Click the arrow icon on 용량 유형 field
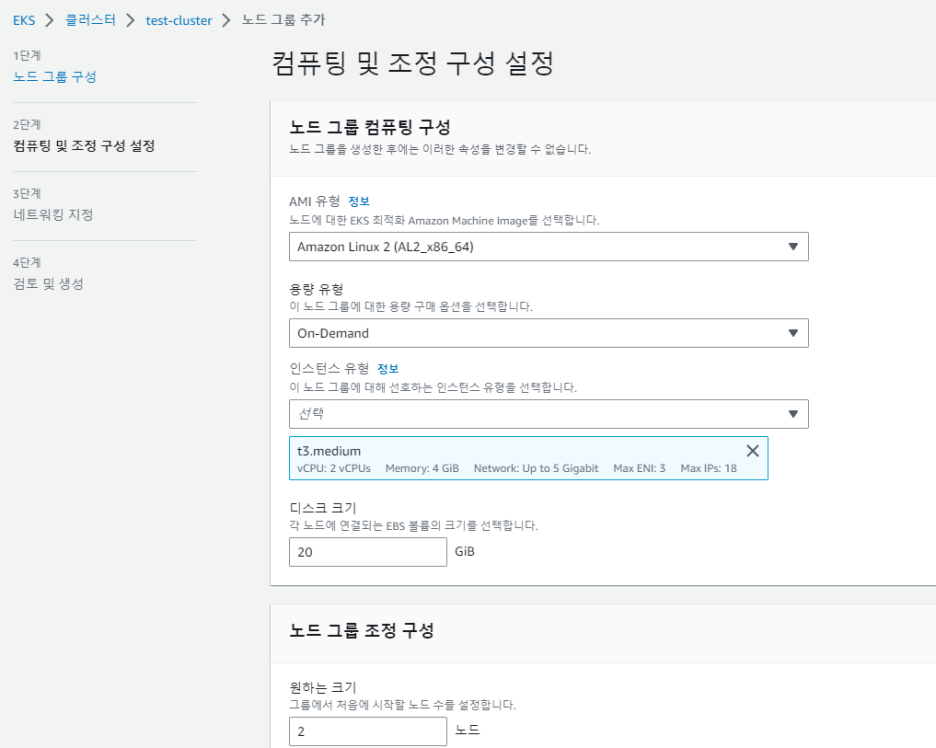Screen dimensions: 936x748 793,333
